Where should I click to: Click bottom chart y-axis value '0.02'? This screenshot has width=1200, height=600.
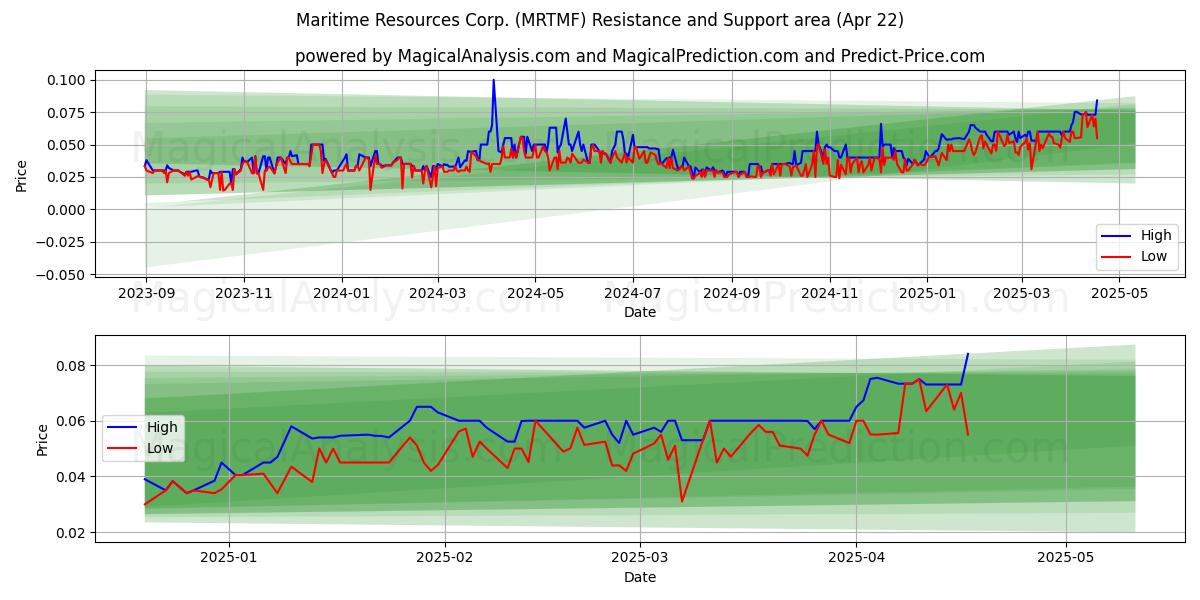(71, 533)
